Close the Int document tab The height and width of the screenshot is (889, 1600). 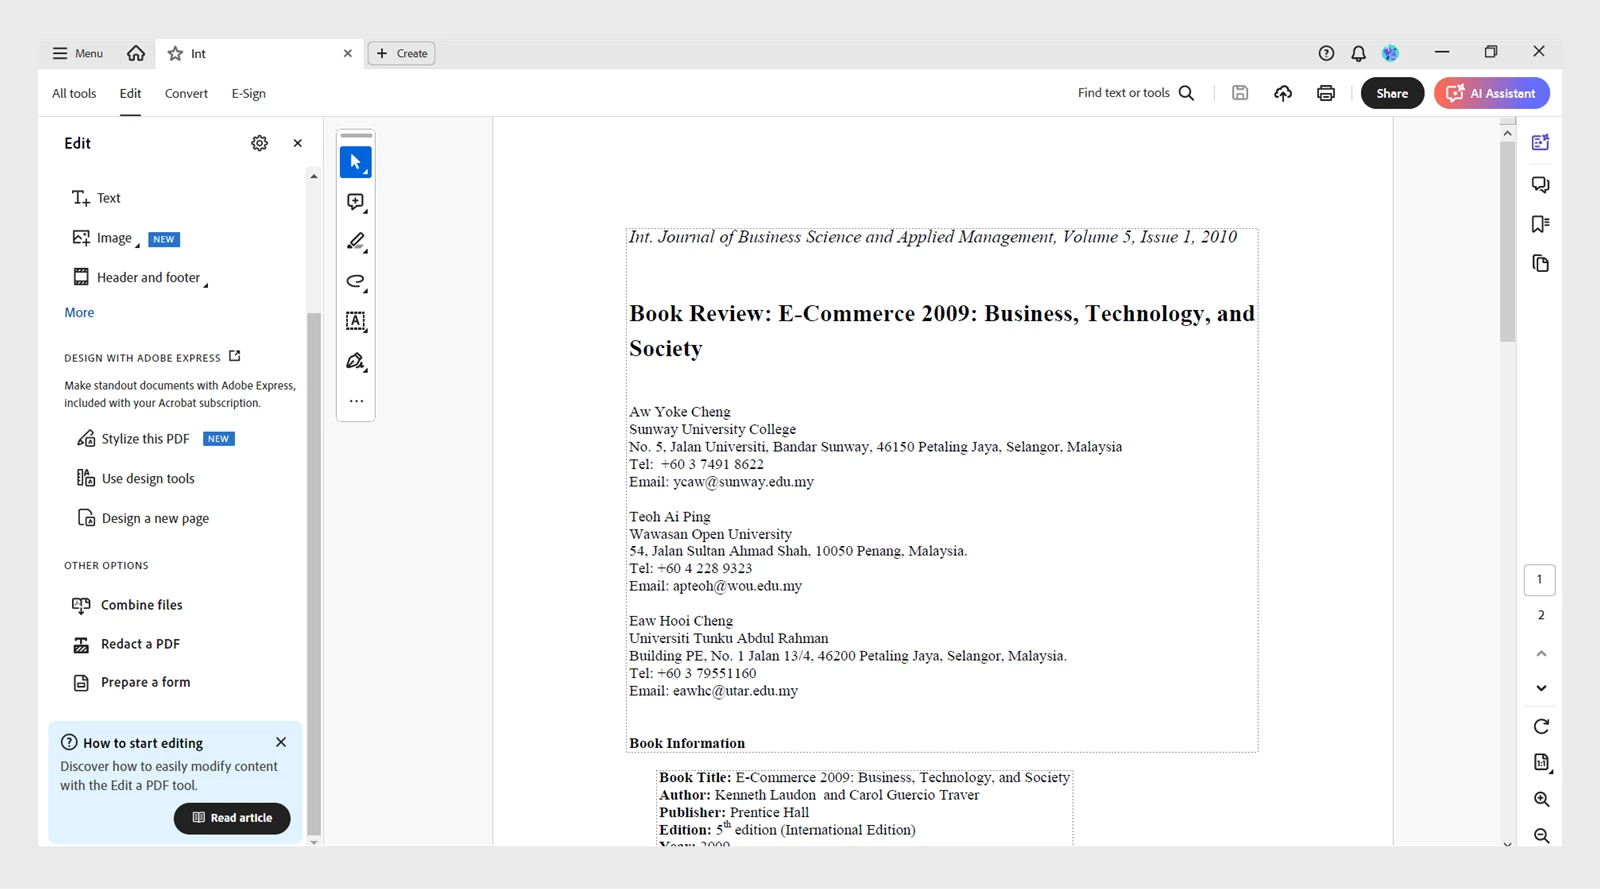pyautogui.click(x=348, y=54)
